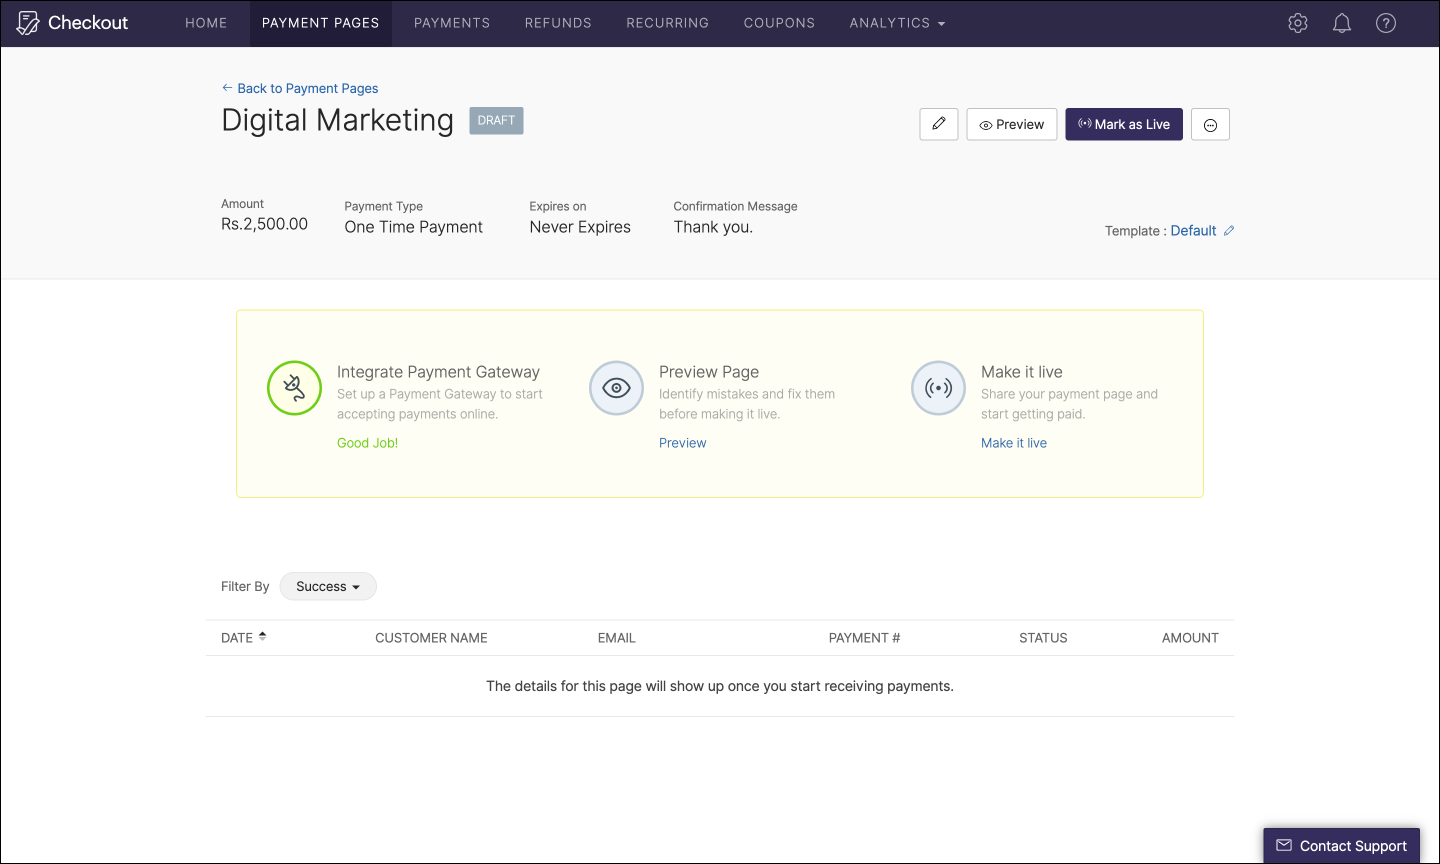Click CUSTOMER NAME column header
The width and height of the screenshot is (1440, 864).
click(x=431, y=638)
